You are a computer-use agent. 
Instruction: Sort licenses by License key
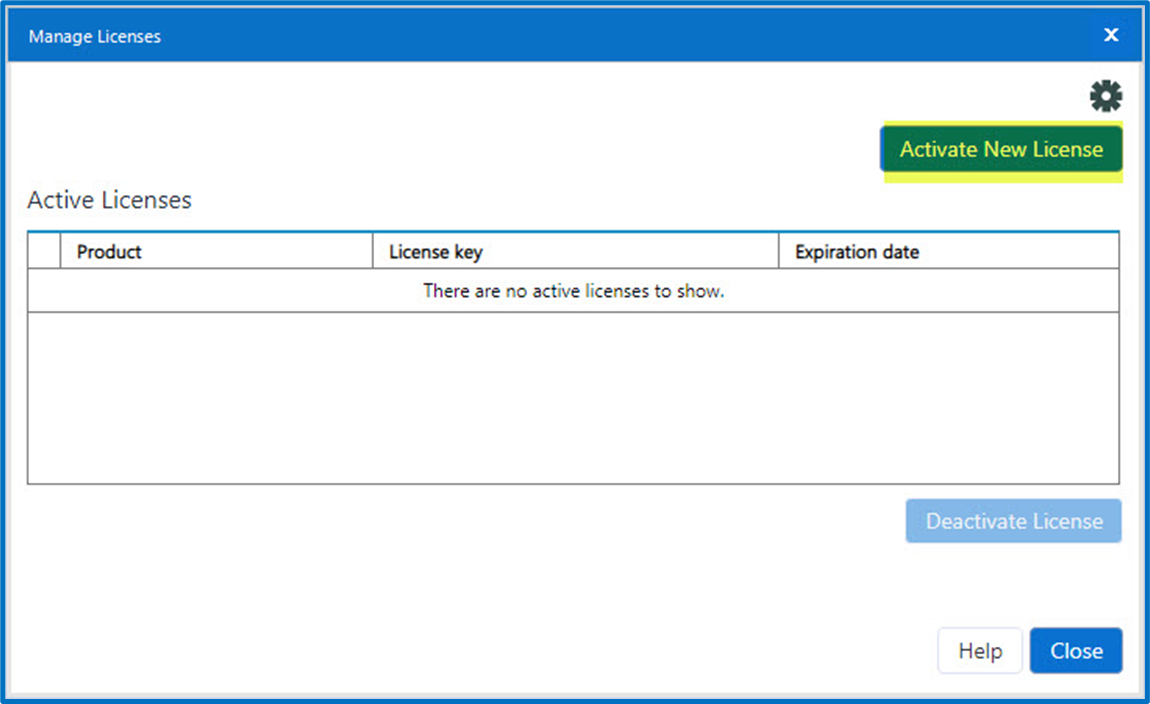coord(435,251)
